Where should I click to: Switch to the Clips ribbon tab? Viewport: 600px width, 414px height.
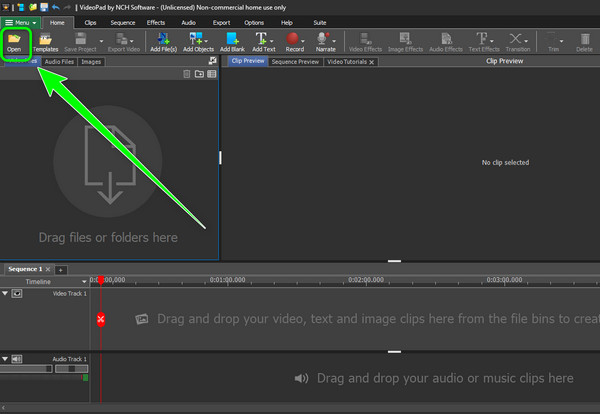pos(90,23)
